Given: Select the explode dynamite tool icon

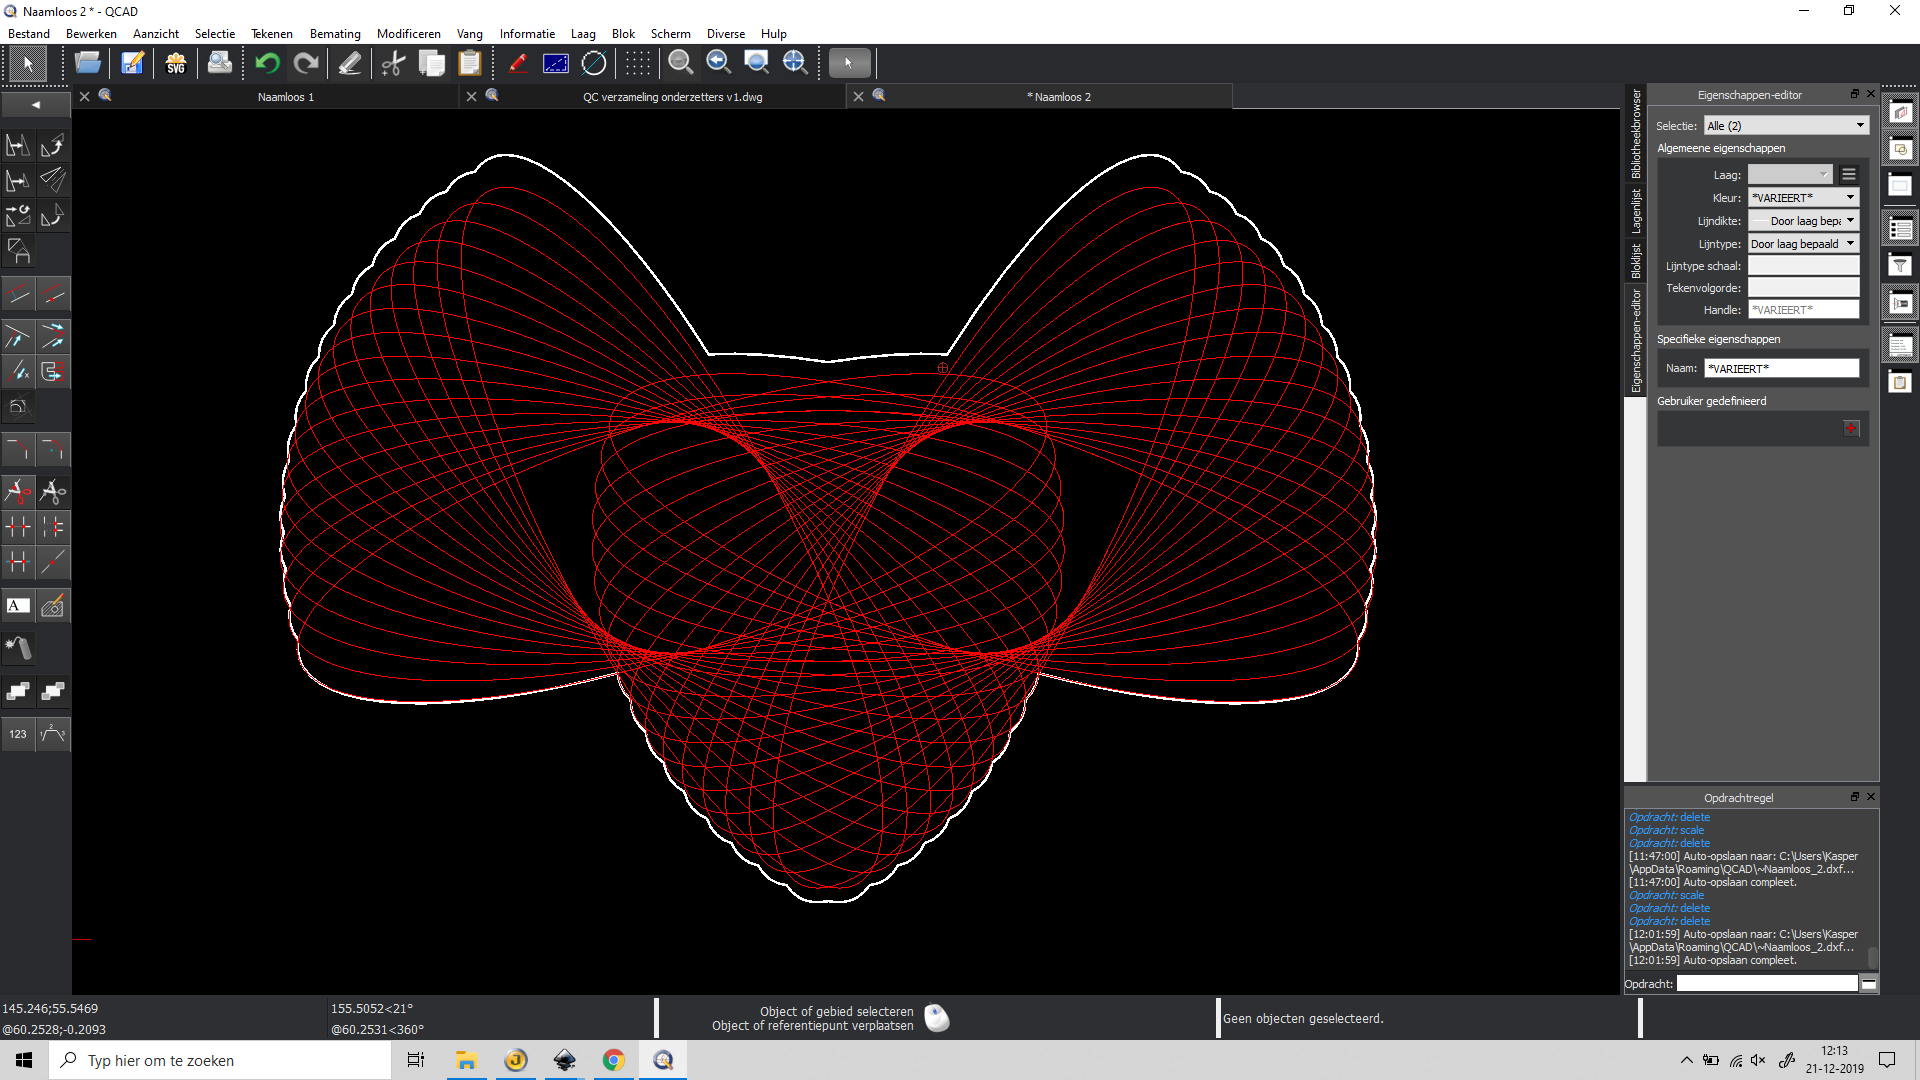Looking at the screenshot, I should pos(18,648).
